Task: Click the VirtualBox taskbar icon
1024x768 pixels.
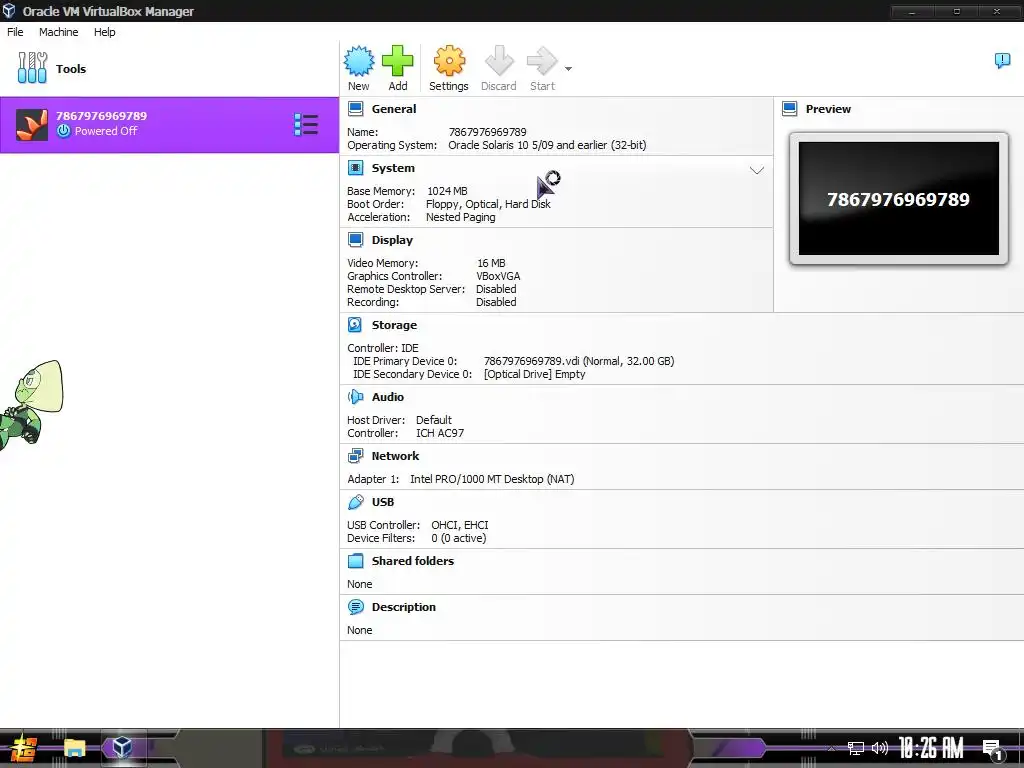Action: [x=122, y=748]
